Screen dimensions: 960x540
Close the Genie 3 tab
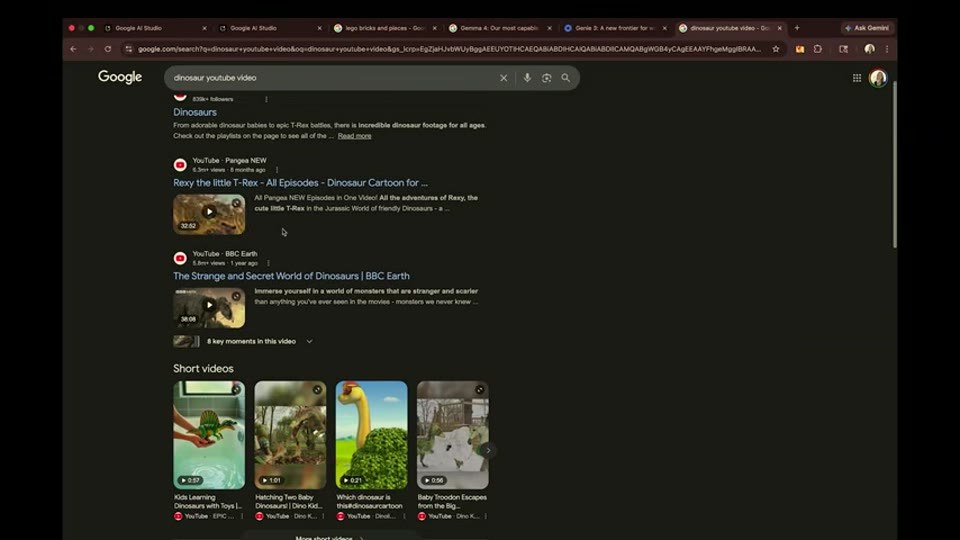pos(664,28)
